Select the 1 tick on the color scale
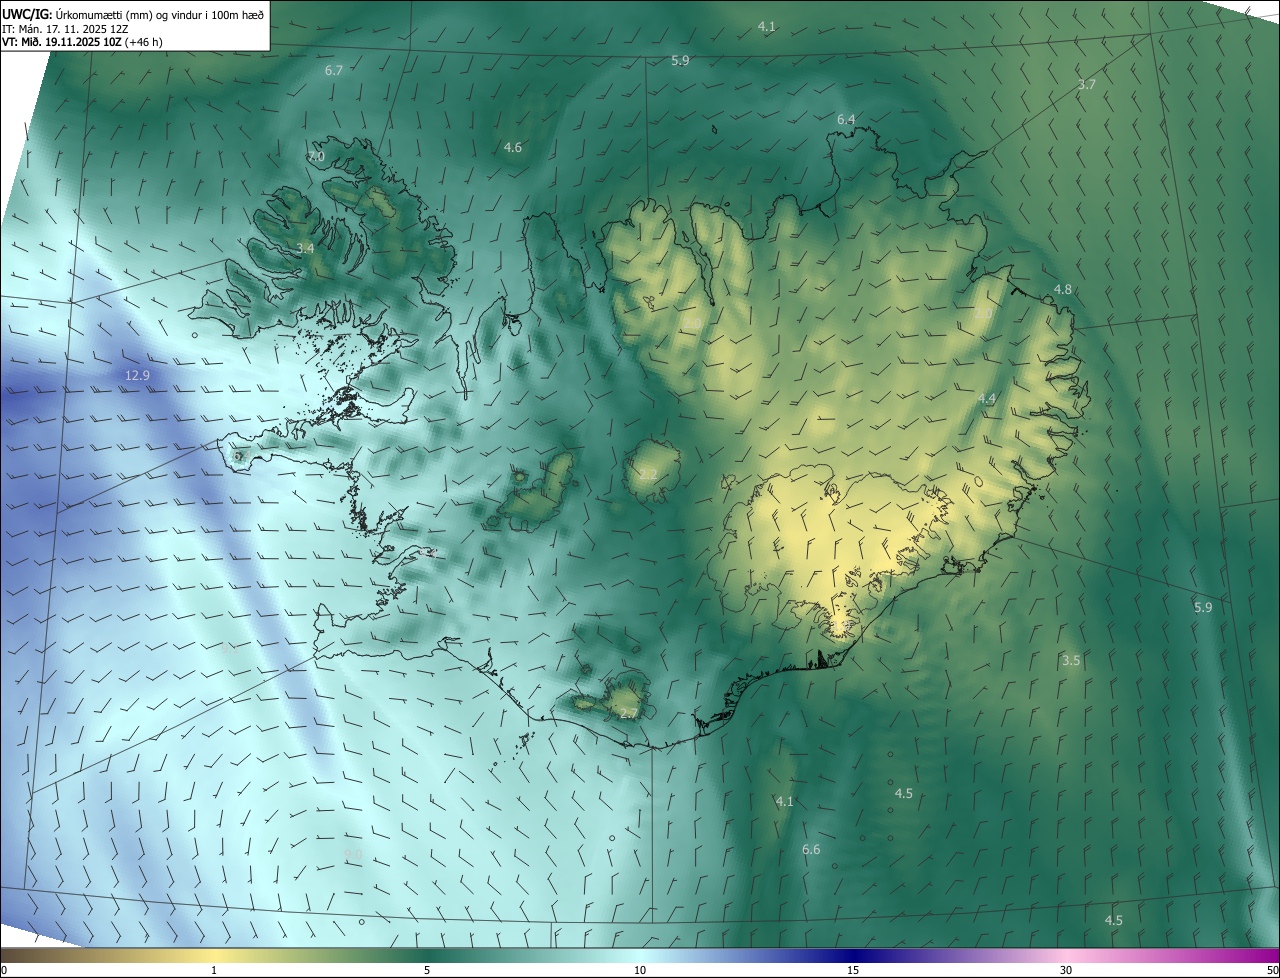The image size is (1280, 978). [214, 971]
